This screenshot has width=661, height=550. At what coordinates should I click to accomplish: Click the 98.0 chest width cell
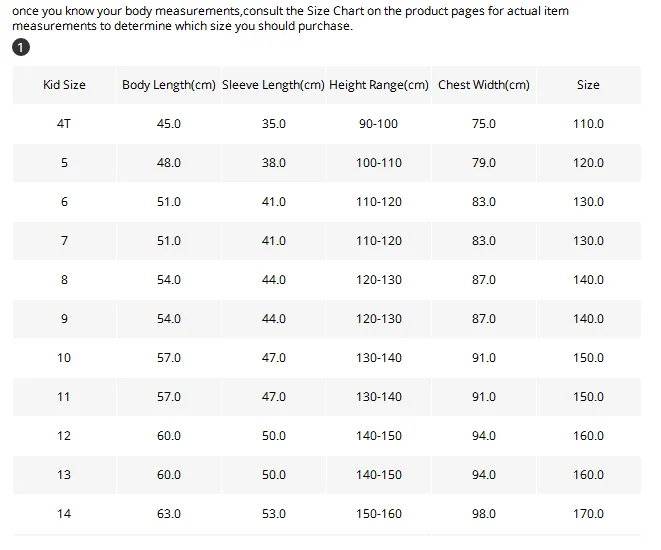(x=484, y=514)
